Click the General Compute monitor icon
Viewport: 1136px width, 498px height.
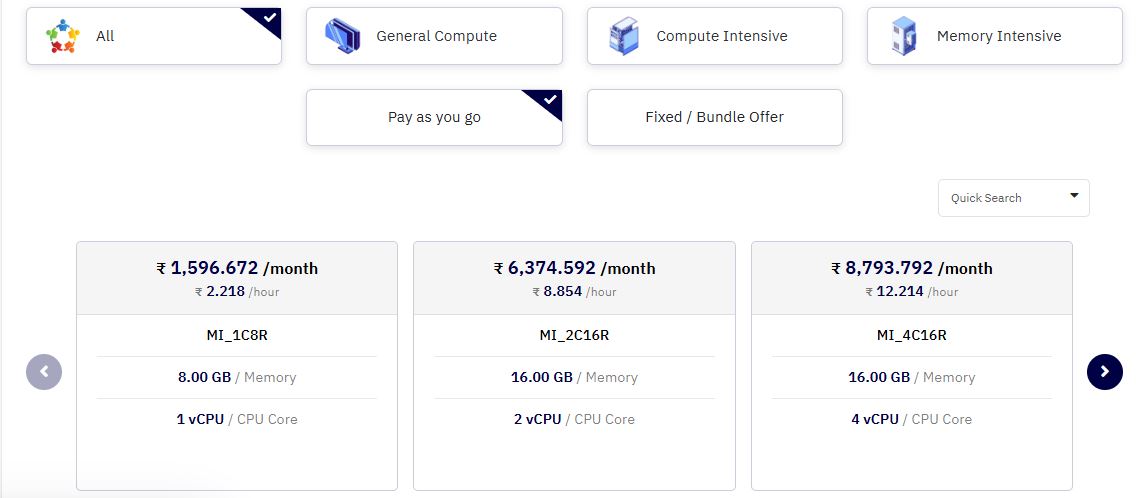pyautogui.click(x=342, y=36)
